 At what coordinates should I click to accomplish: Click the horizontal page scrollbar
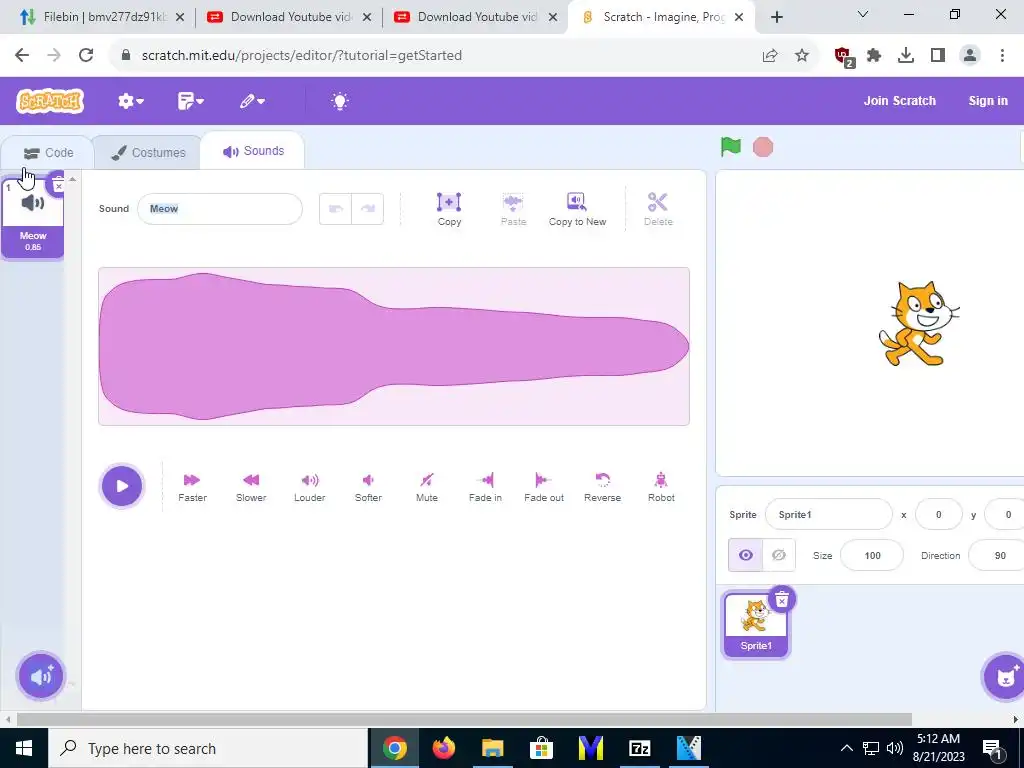464,719
